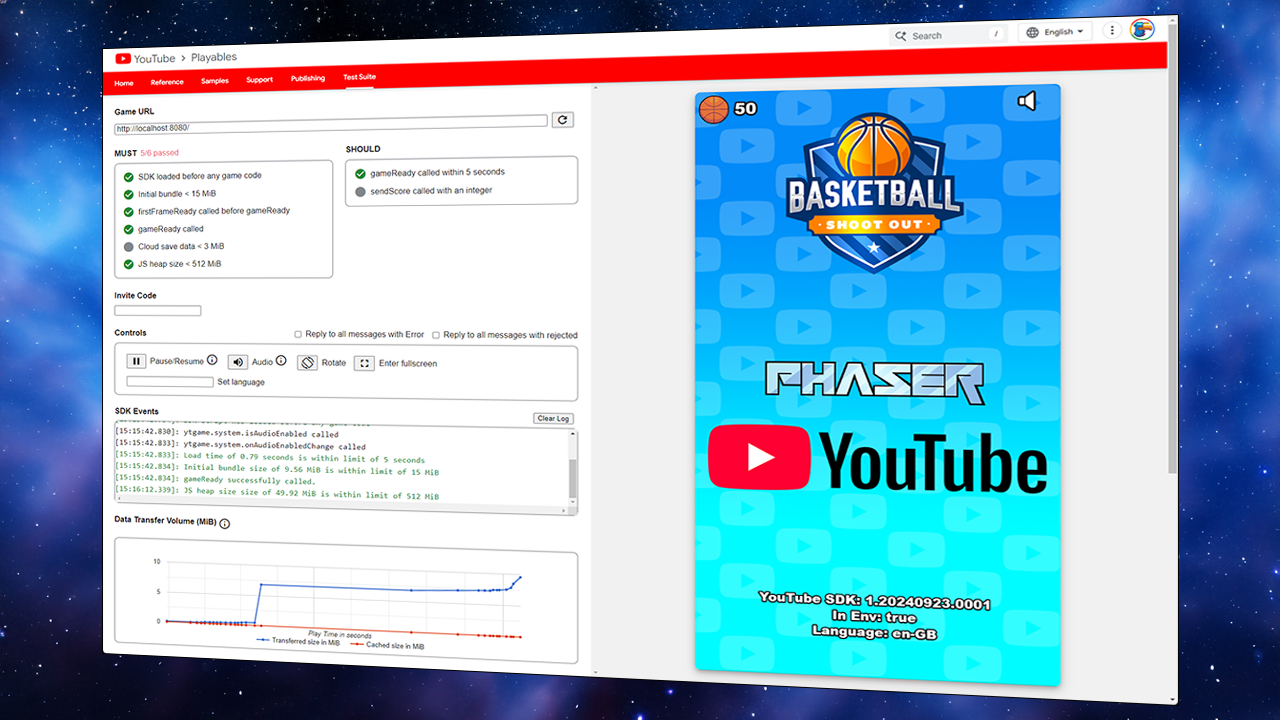Viewport: 1280px width, 720px height.
Task: Open the Reference tab
Action: point(167,82)
